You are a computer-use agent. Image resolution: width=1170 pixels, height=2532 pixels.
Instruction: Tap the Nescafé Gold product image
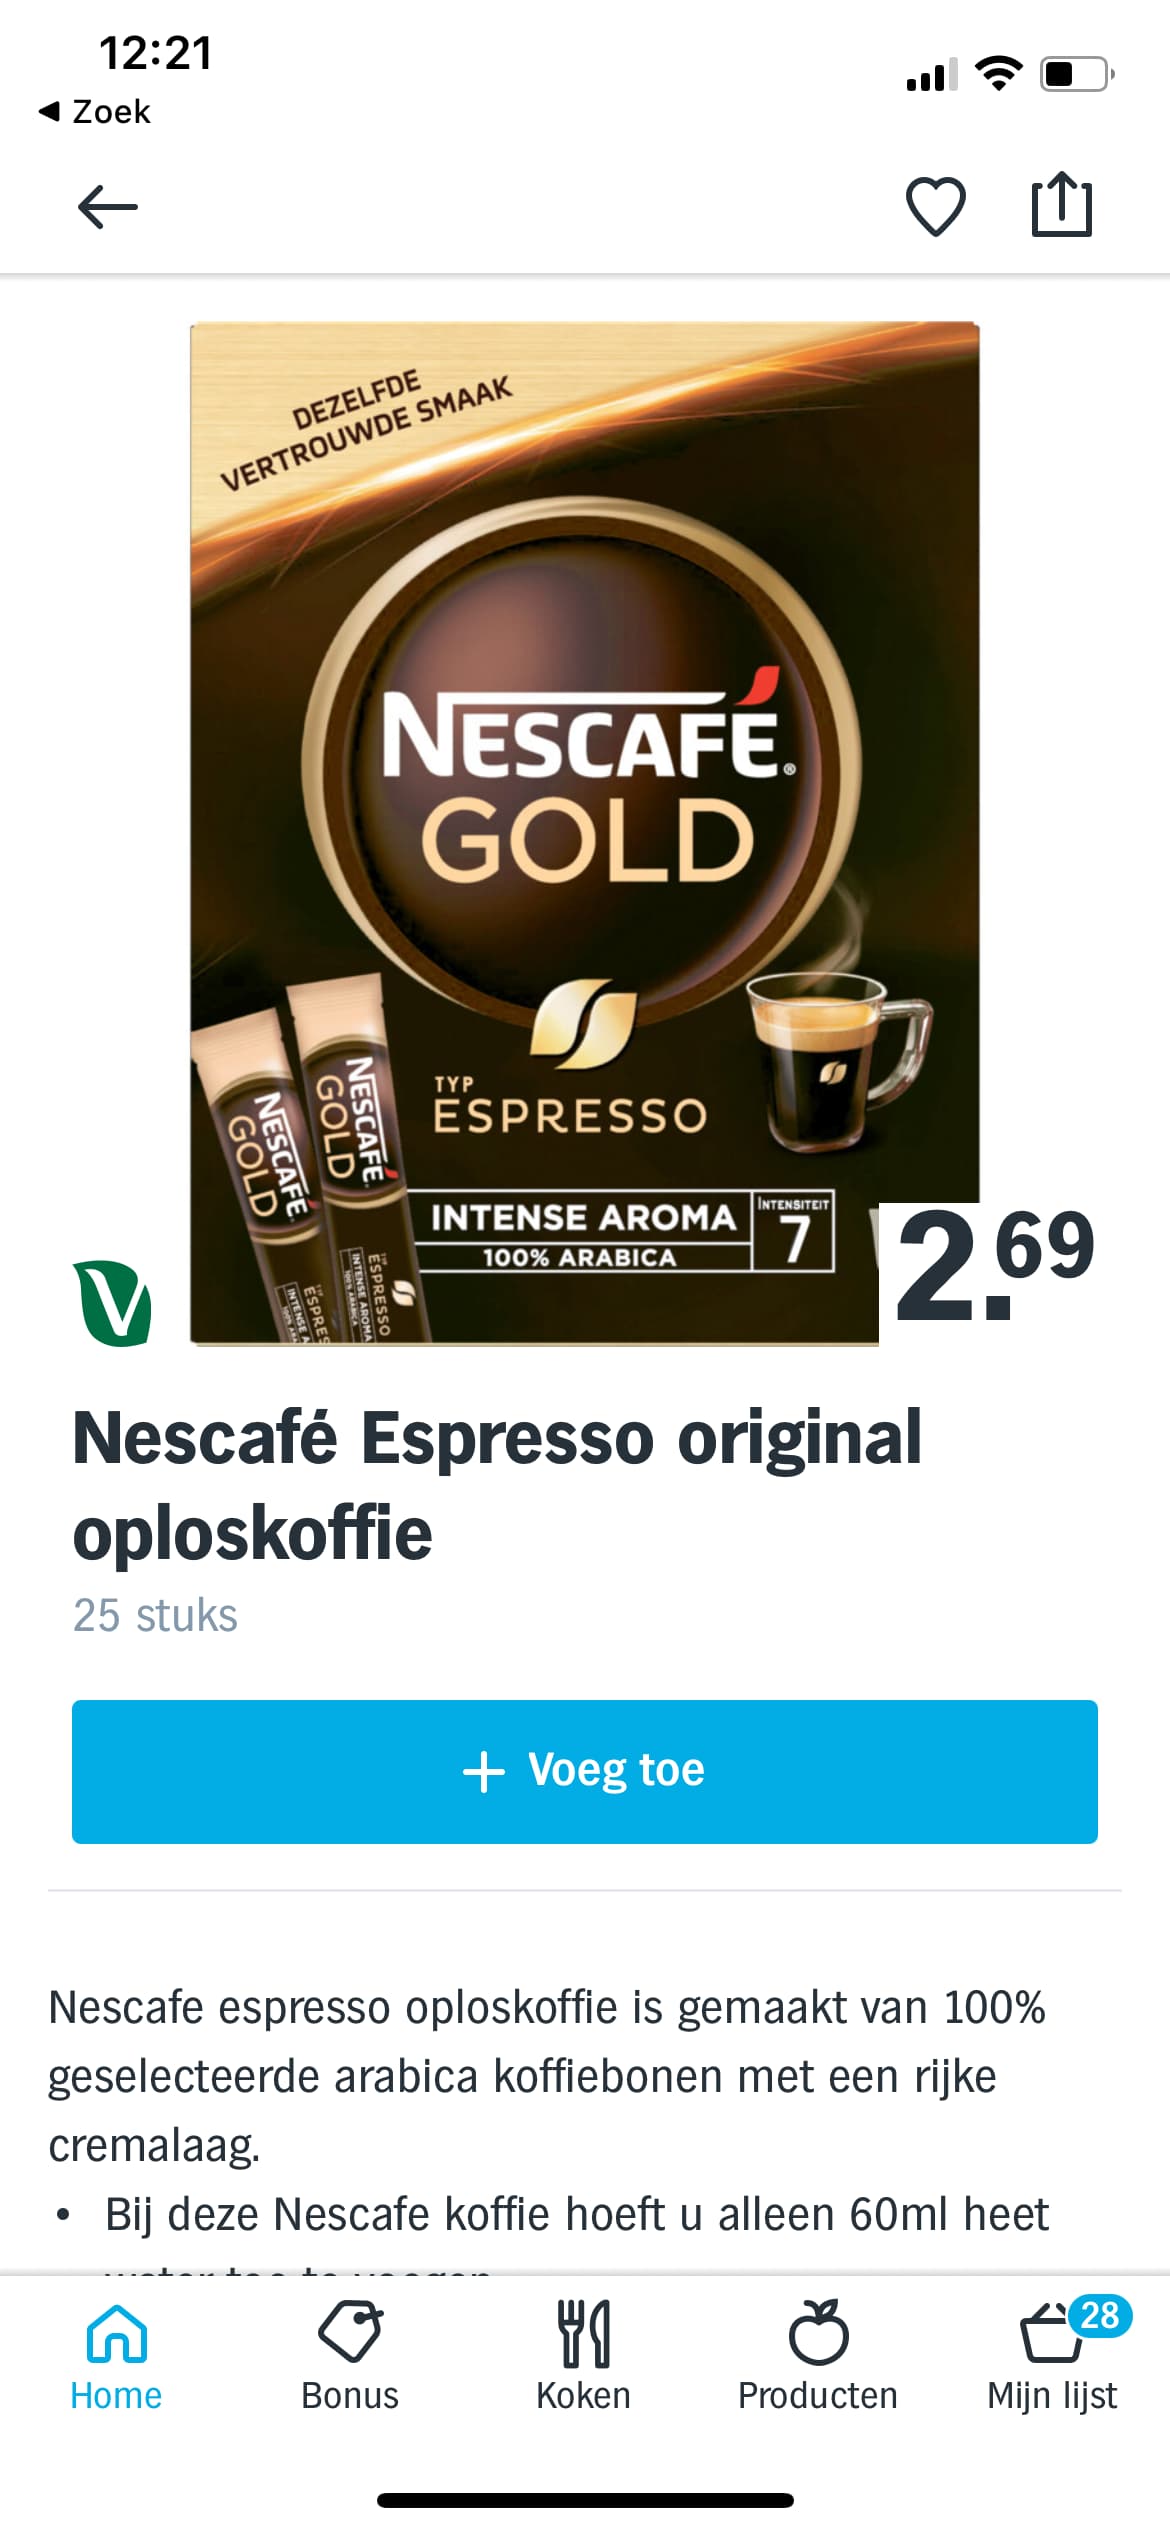584,833
